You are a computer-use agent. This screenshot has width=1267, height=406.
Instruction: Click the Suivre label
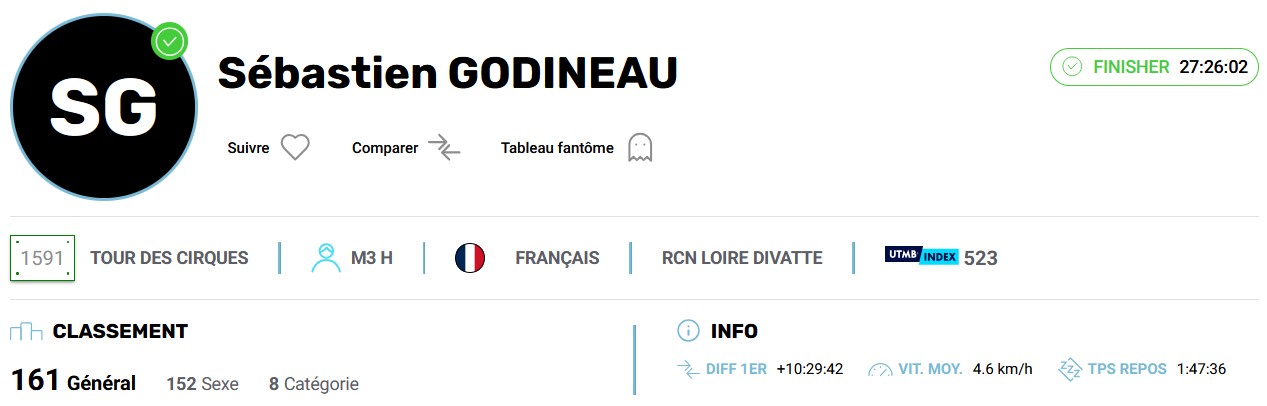pos(249,148)
